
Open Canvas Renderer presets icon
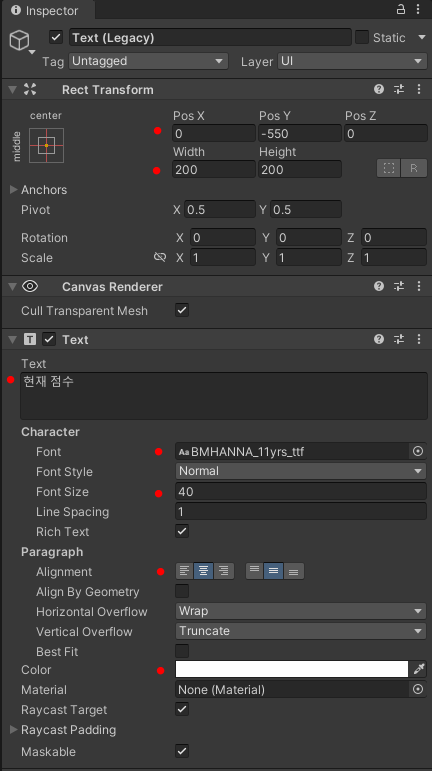[399, 286]
